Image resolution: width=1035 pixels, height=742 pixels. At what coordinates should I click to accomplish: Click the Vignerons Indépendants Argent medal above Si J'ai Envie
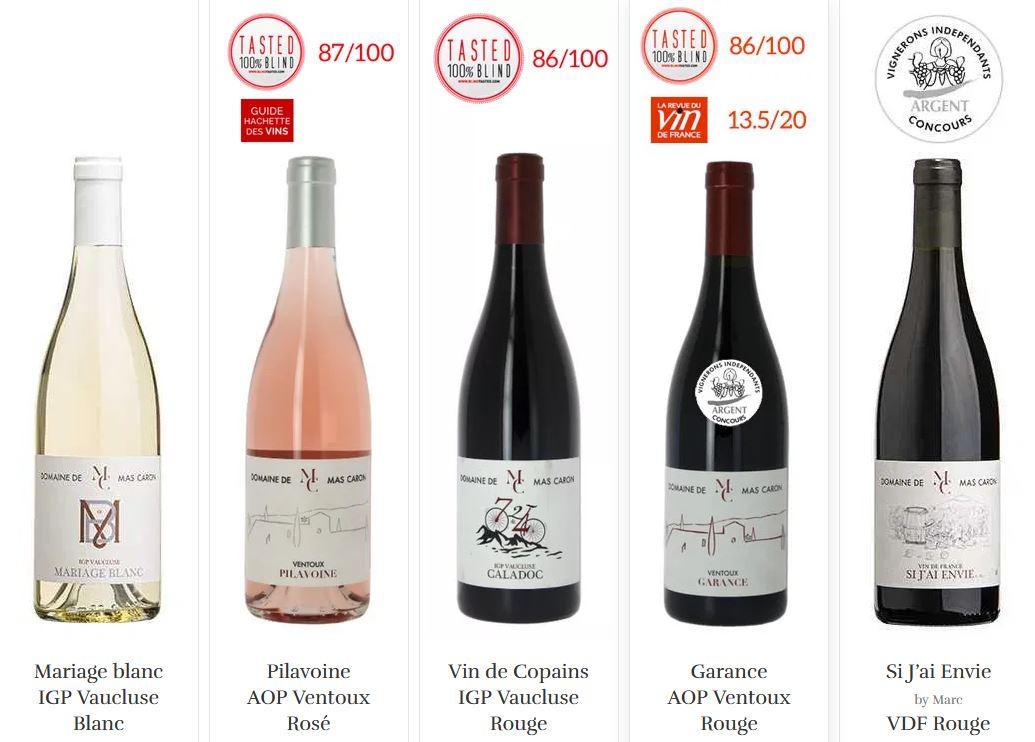coord(939,79)
